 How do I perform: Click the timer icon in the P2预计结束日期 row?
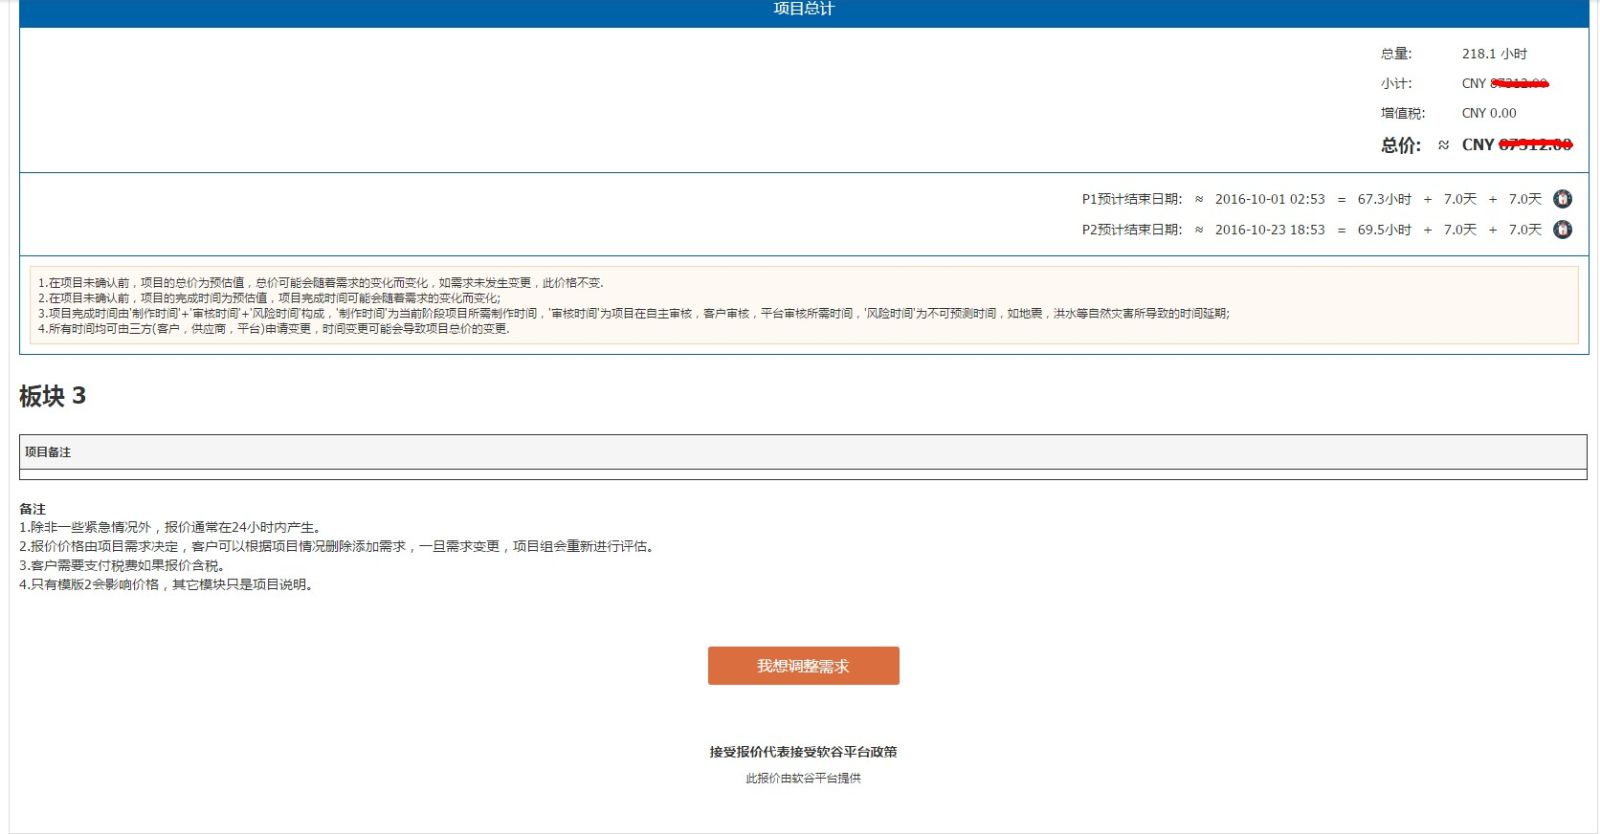pos(1562,229)
